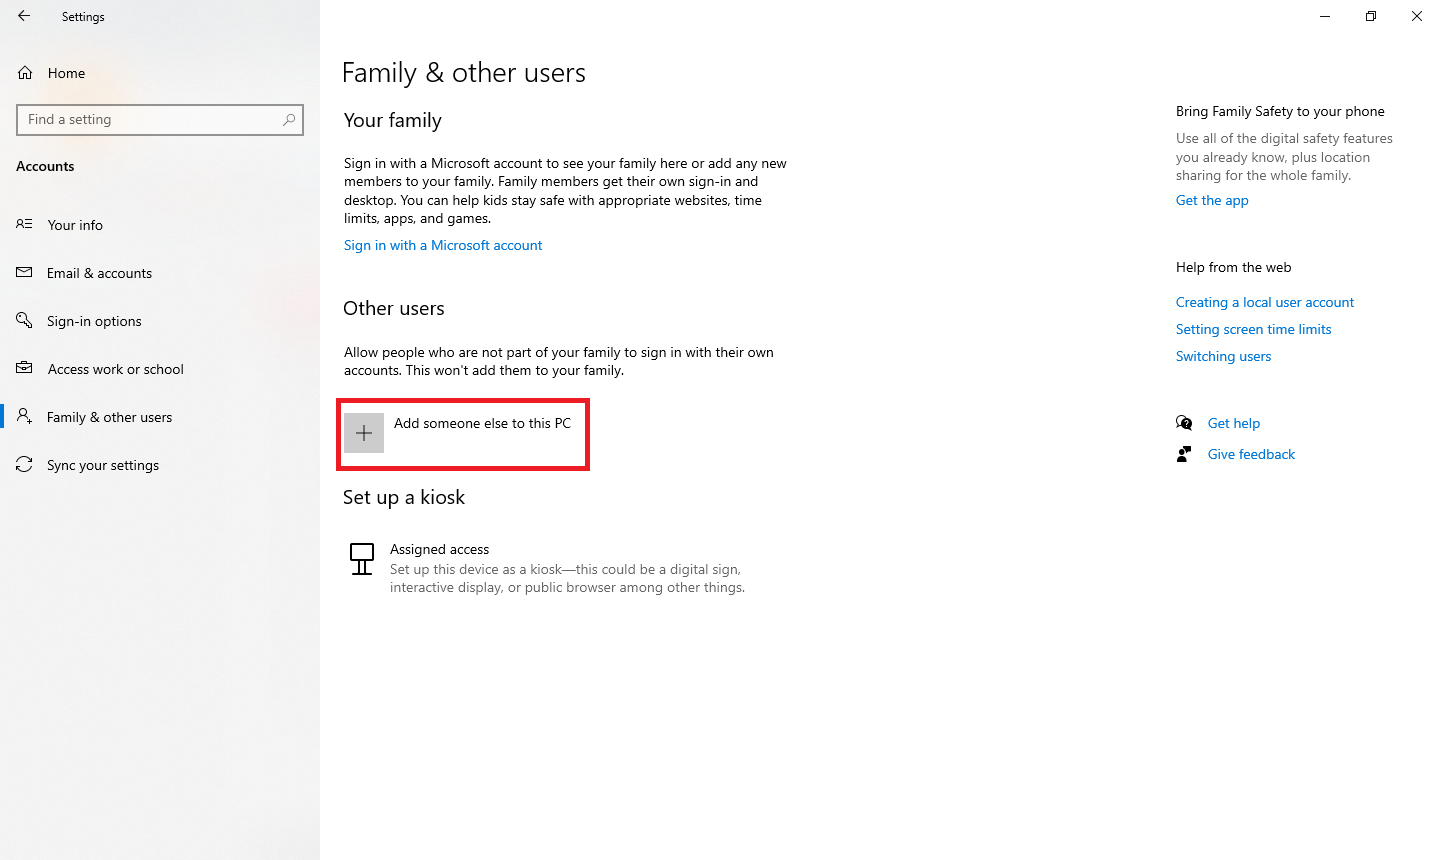Screen dimensions: 1440x860
Task: Click Sign in with a Microsoft account
Action: (443, 245)
